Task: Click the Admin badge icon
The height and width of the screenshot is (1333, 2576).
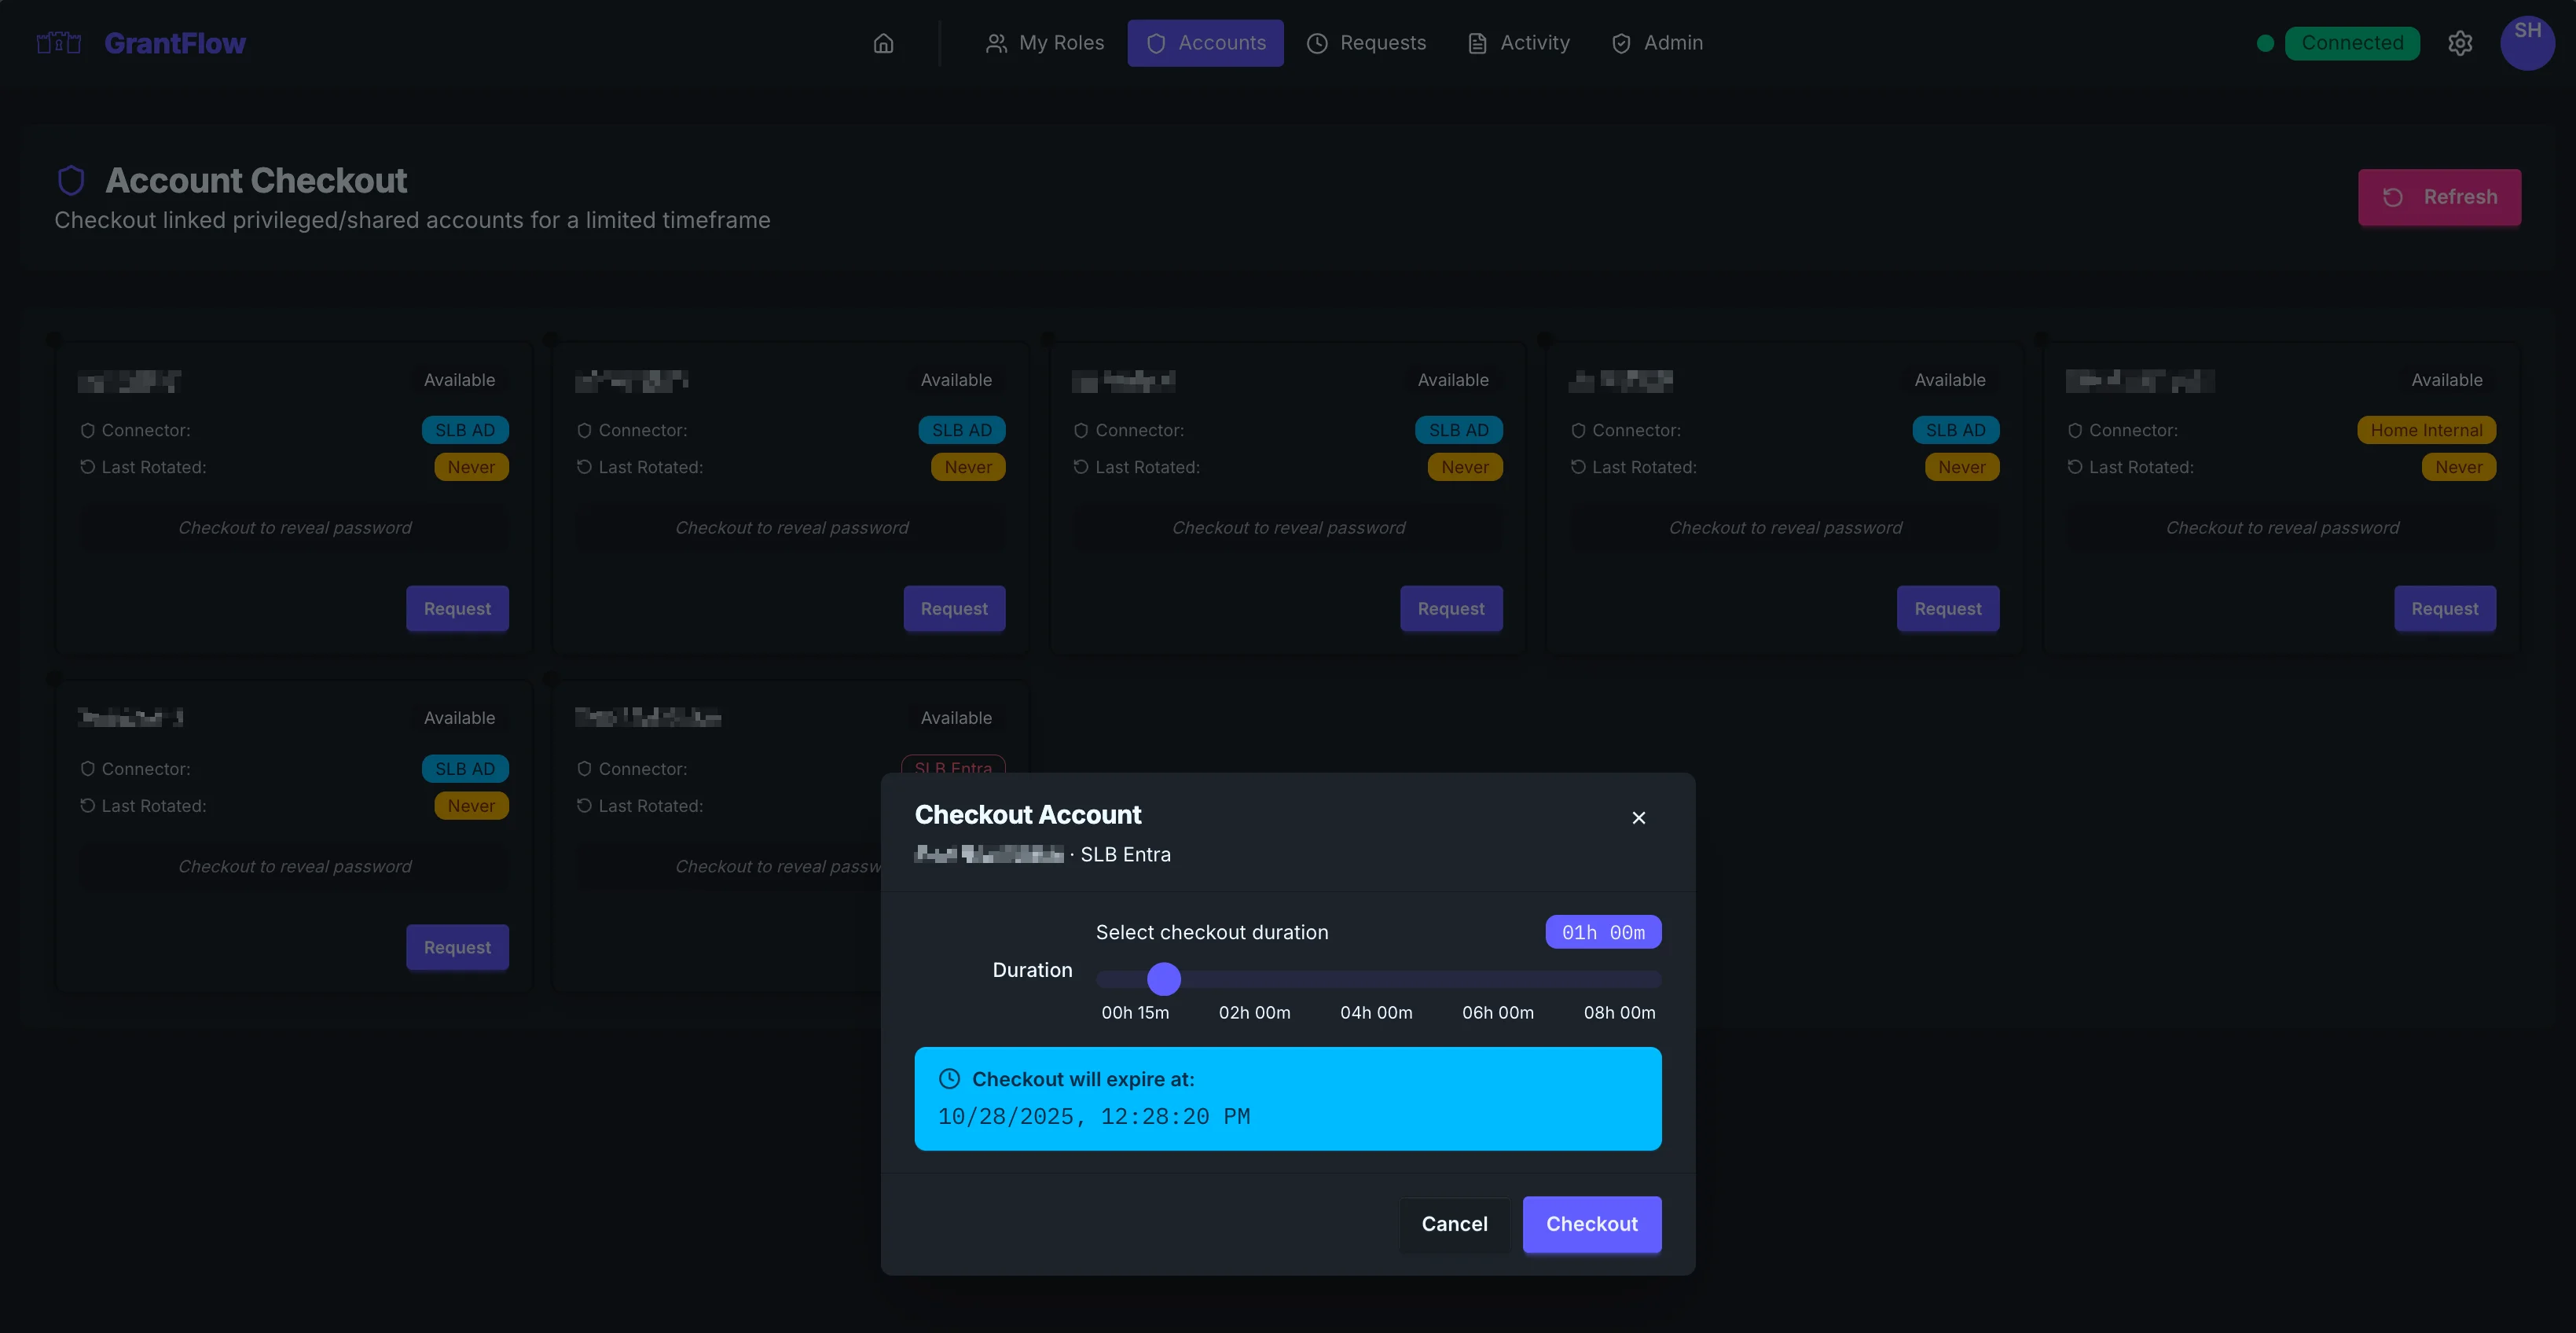Action: (x=1621, y=43)
